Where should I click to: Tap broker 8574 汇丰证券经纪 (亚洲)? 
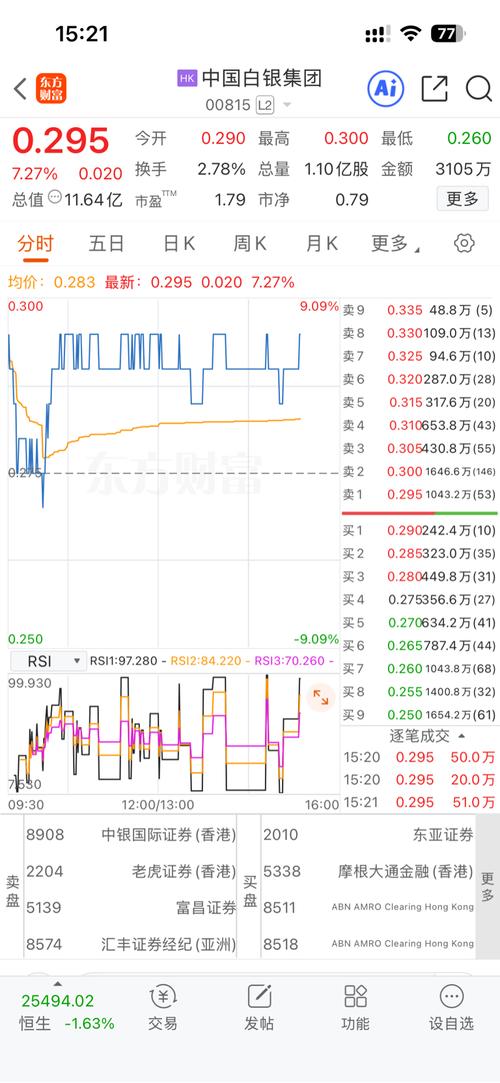click(x=131, y=943)
